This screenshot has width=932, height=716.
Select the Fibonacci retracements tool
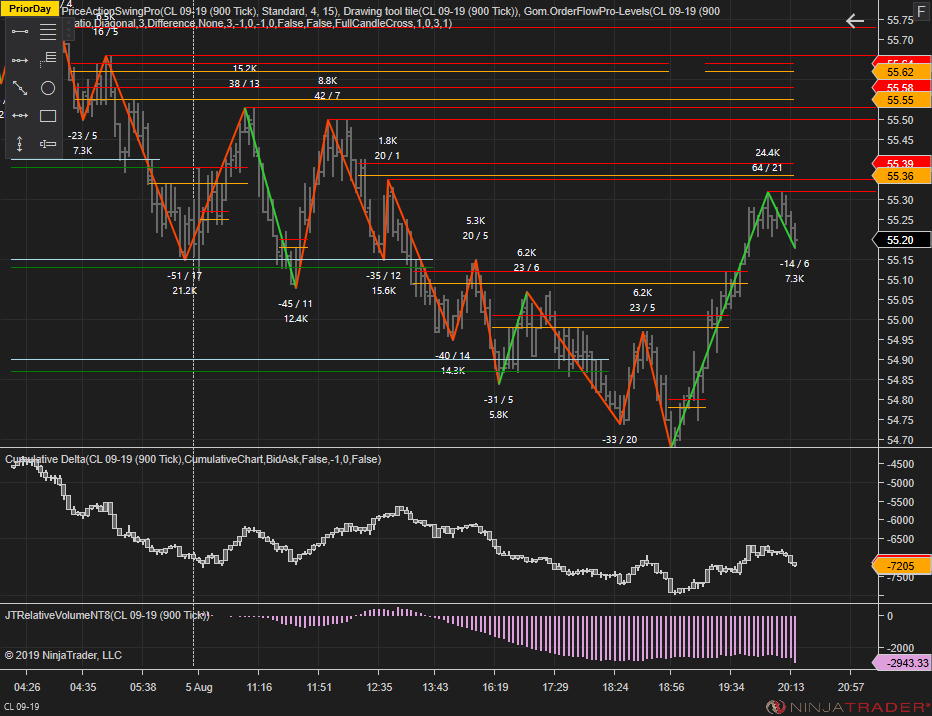48,31
